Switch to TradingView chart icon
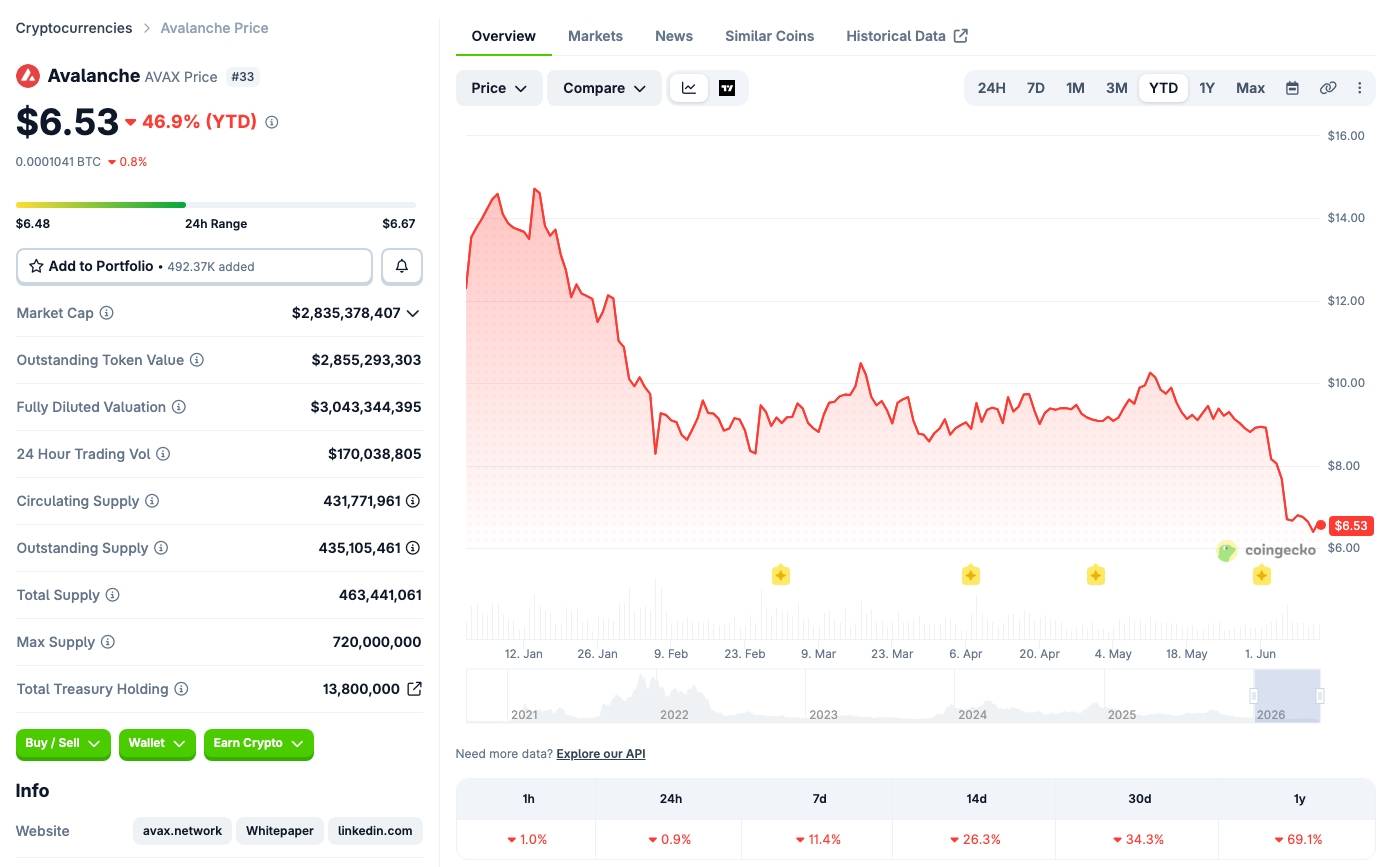This screenshot has height=867, width=1392. click(x=727, y=88)
